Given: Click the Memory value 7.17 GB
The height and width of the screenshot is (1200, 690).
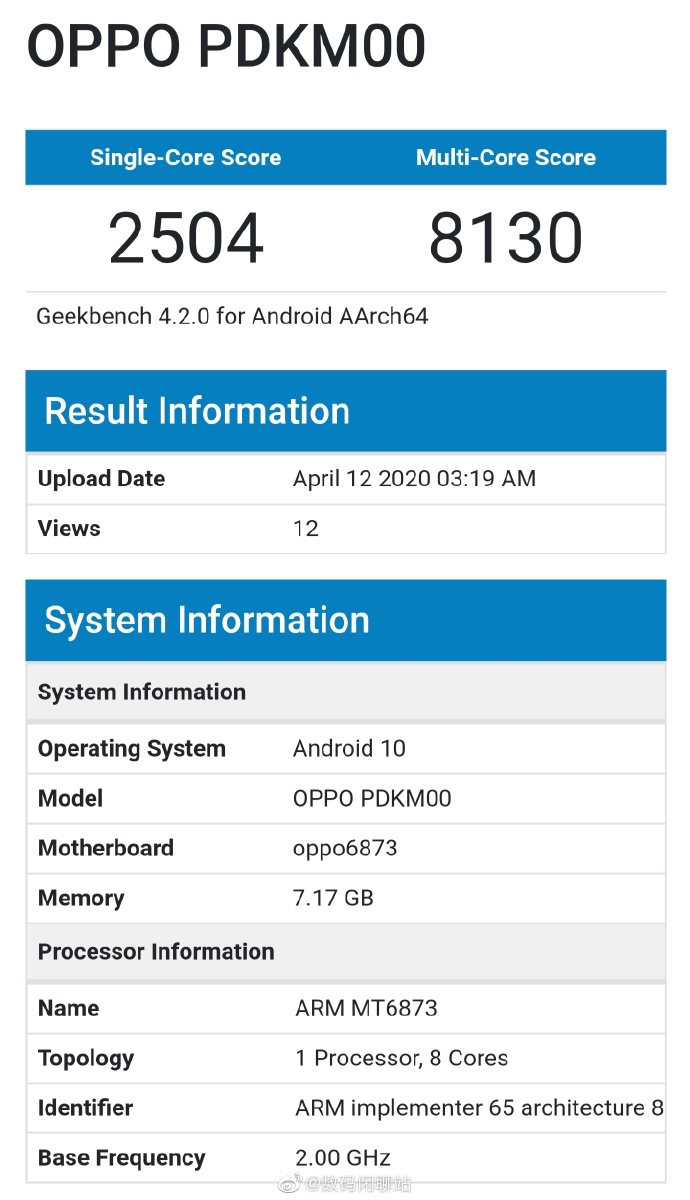Looking at the screenshot, I should coord(334,898).
